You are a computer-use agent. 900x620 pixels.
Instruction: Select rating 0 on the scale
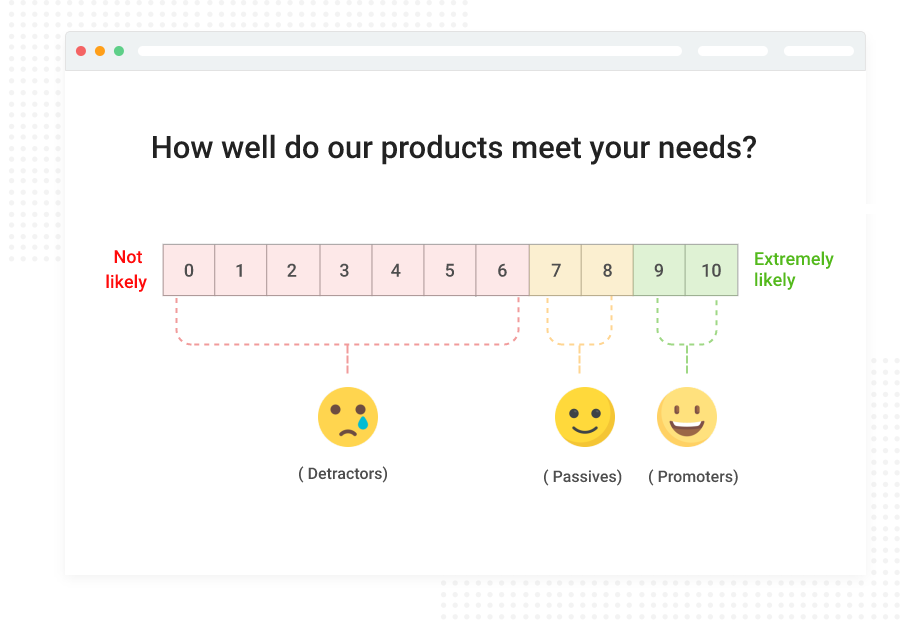189,270
